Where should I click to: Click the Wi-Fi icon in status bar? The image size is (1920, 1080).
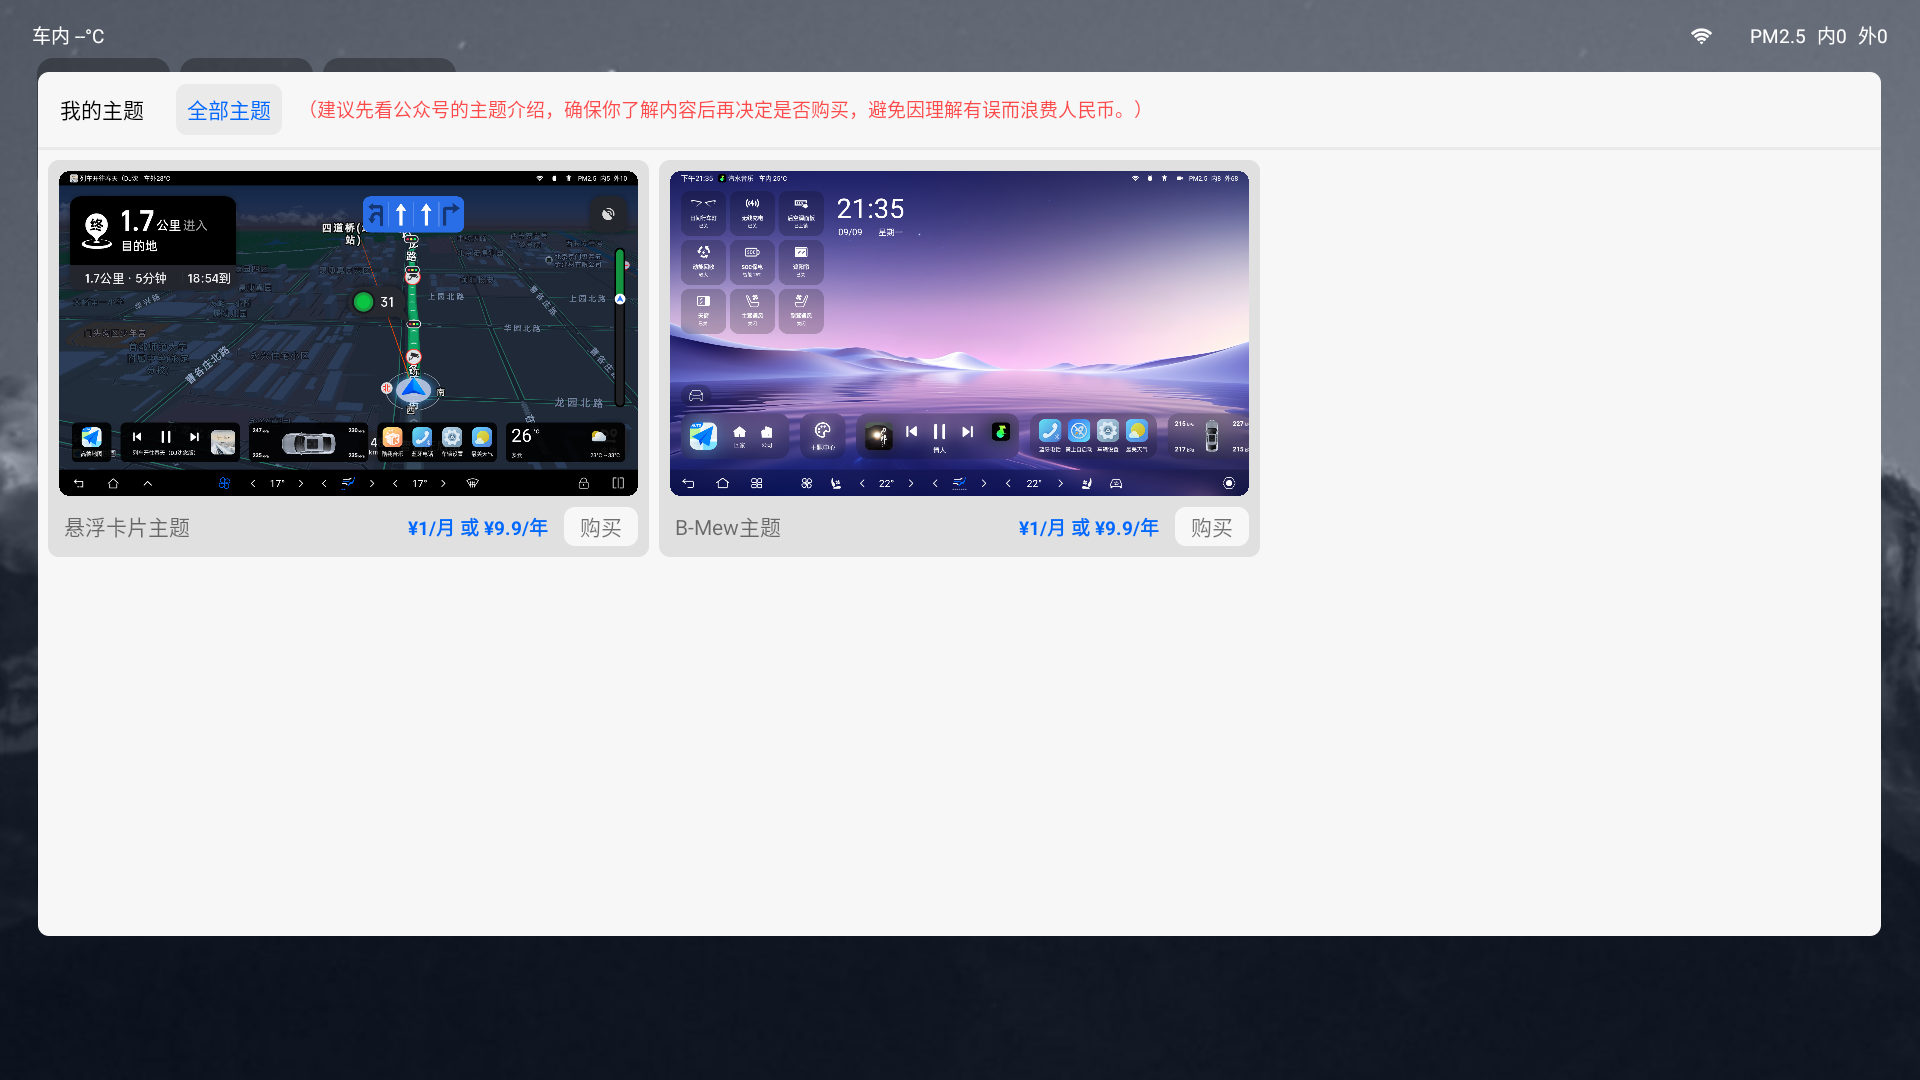tap(1701, 36)
